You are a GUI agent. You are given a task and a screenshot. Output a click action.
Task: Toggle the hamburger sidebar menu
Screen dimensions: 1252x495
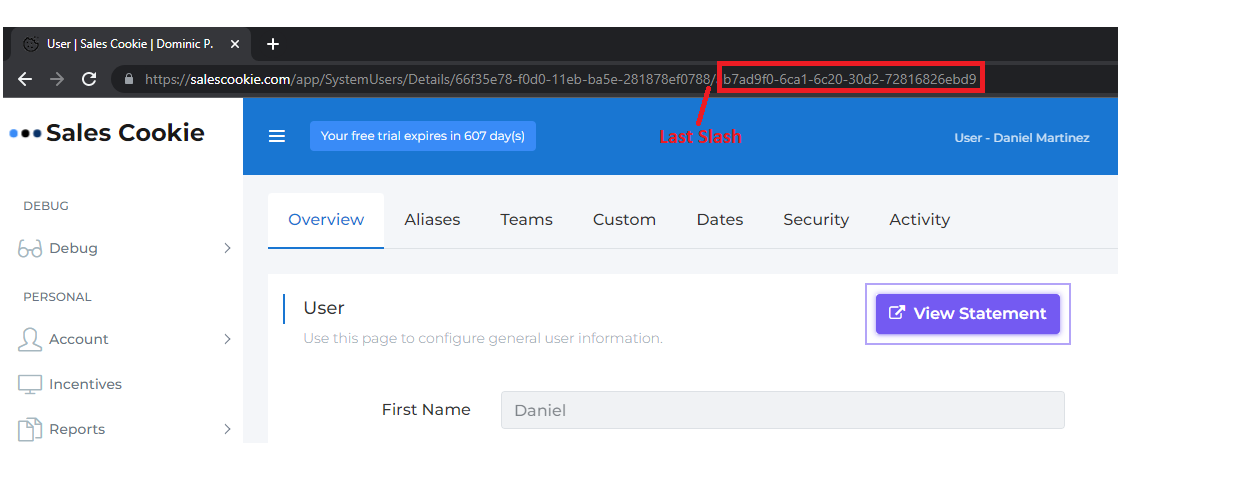278,137
